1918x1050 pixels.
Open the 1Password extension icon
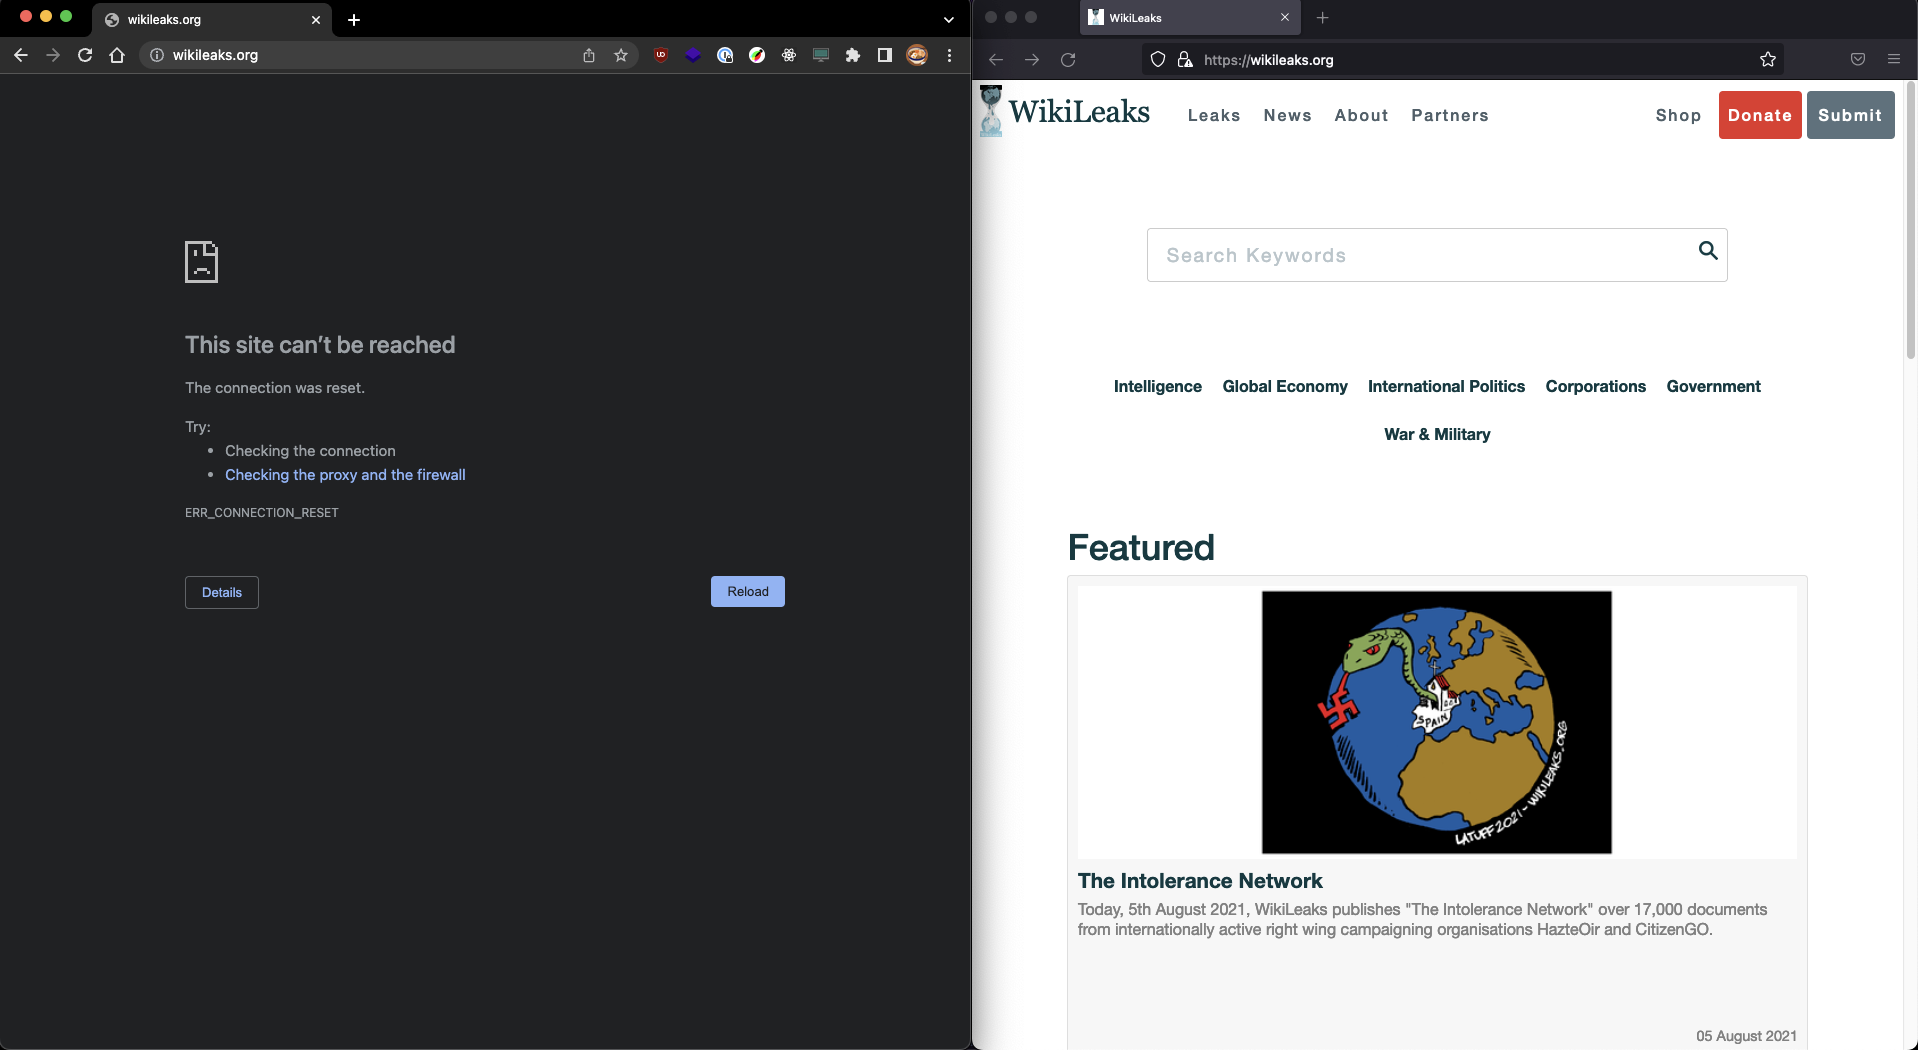tap(725, 55)
